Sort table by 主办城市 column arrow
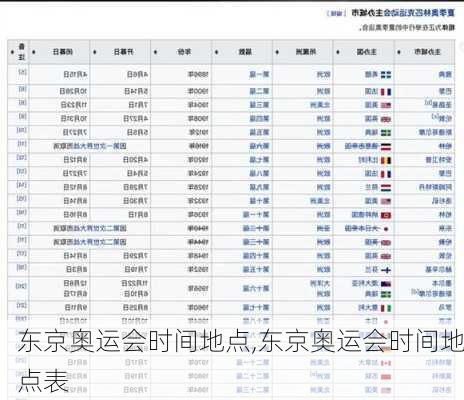The image size is (464, 400). 399,52
